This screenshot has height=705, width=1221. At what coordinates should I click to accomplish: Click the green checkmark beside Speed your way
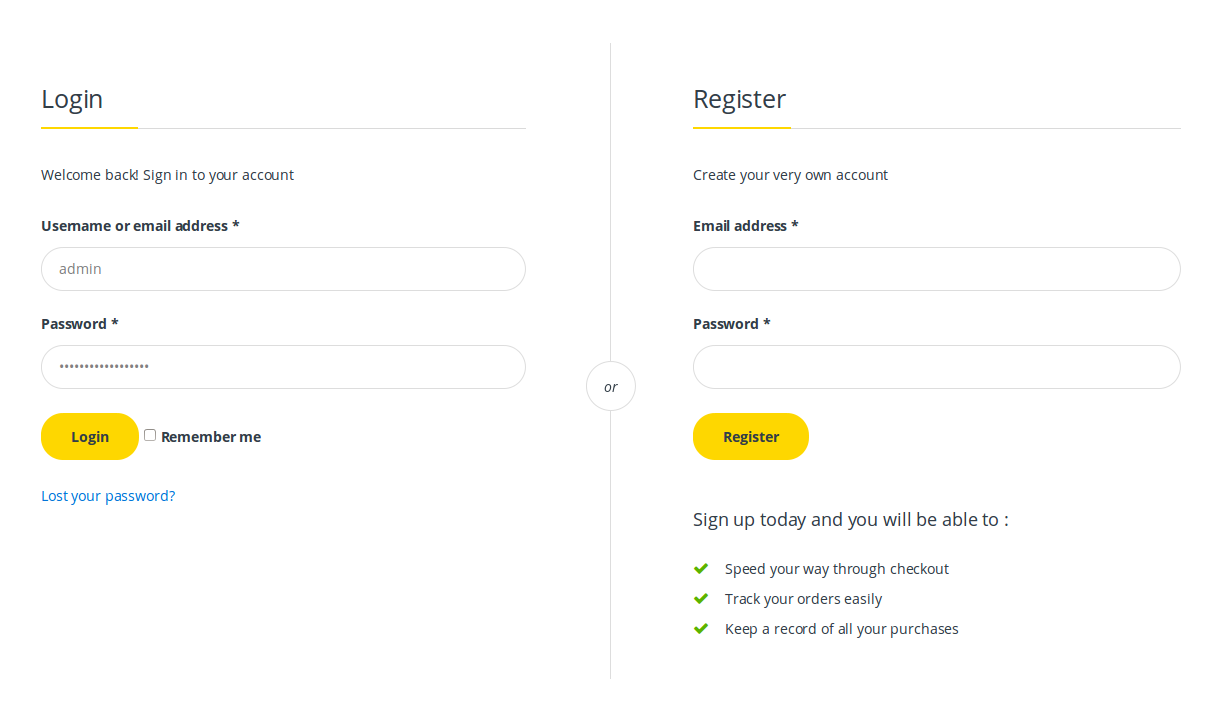[x=701, y=569]
